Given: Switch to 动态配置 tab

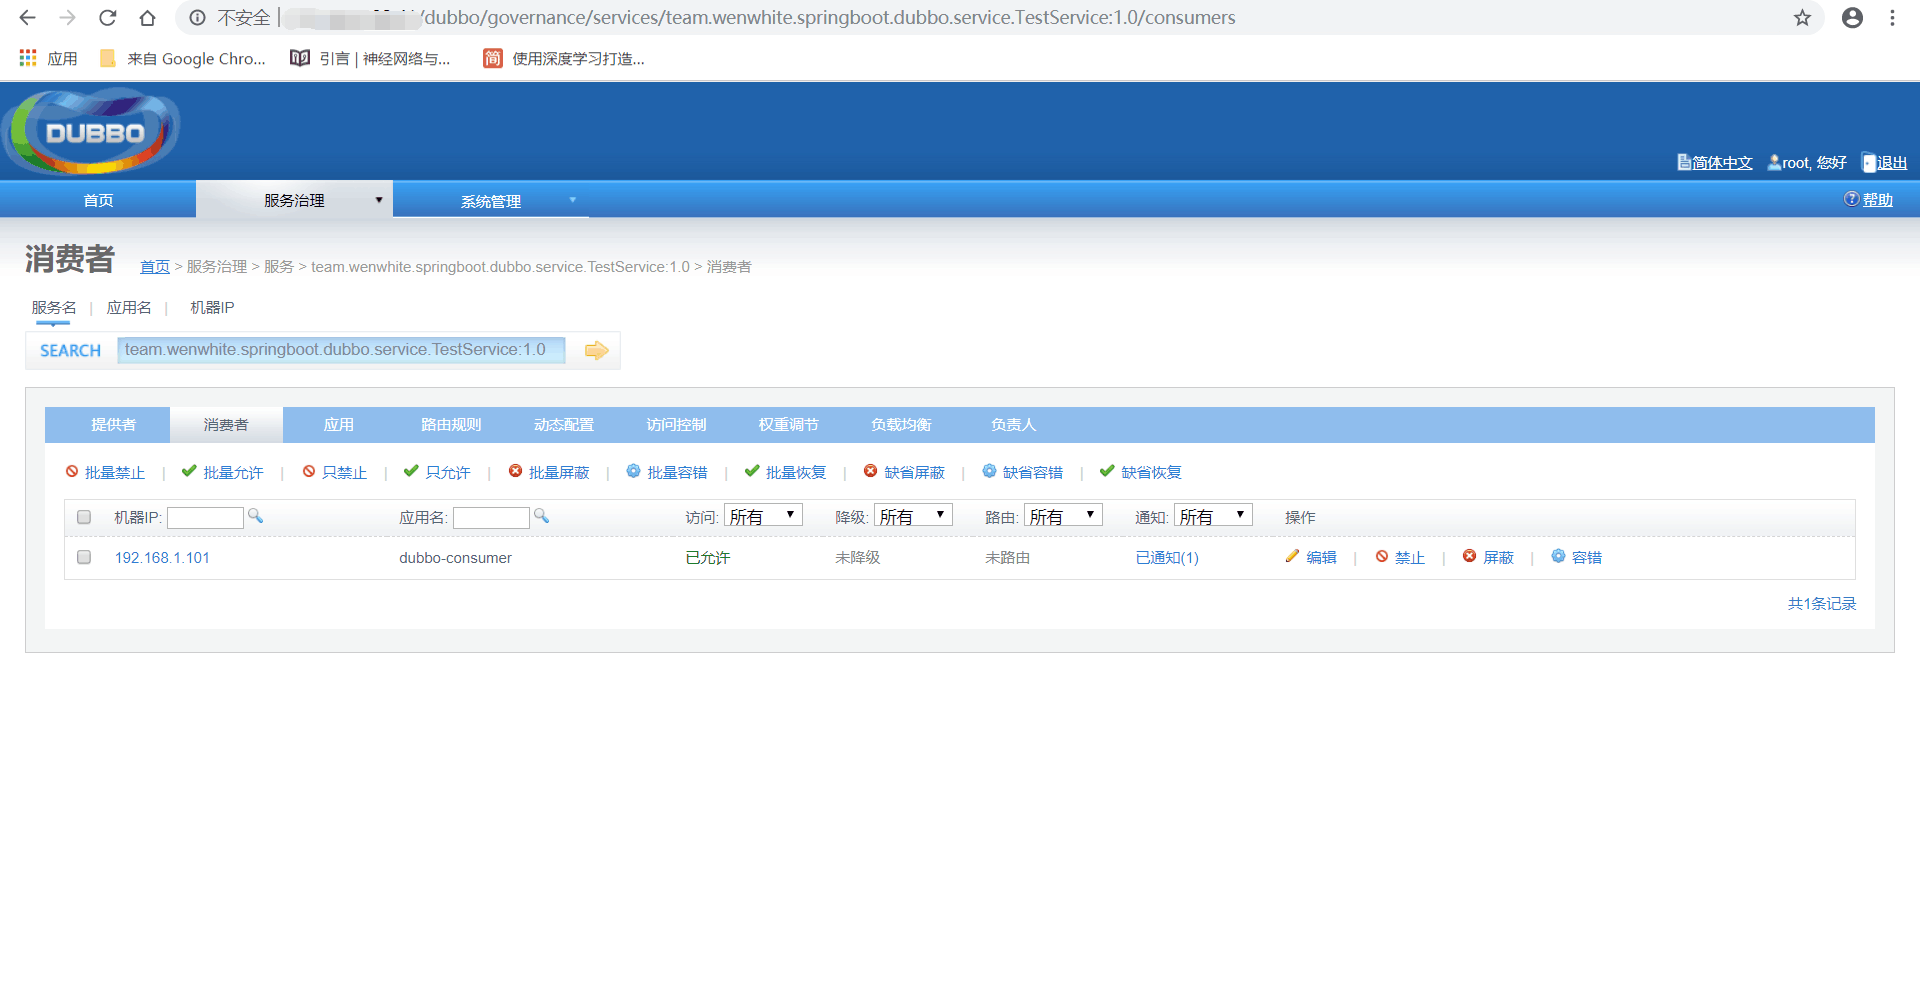Looking at the screenshot, I should pyautogui.click(x=564, y=425).
